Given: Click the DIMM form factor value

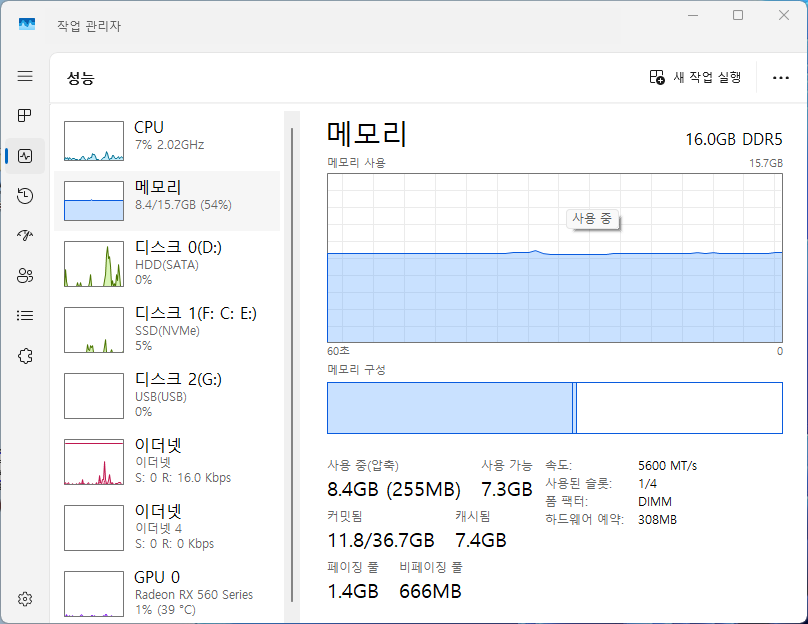Looking at the screenshot, I should click(x=654, y=502).
